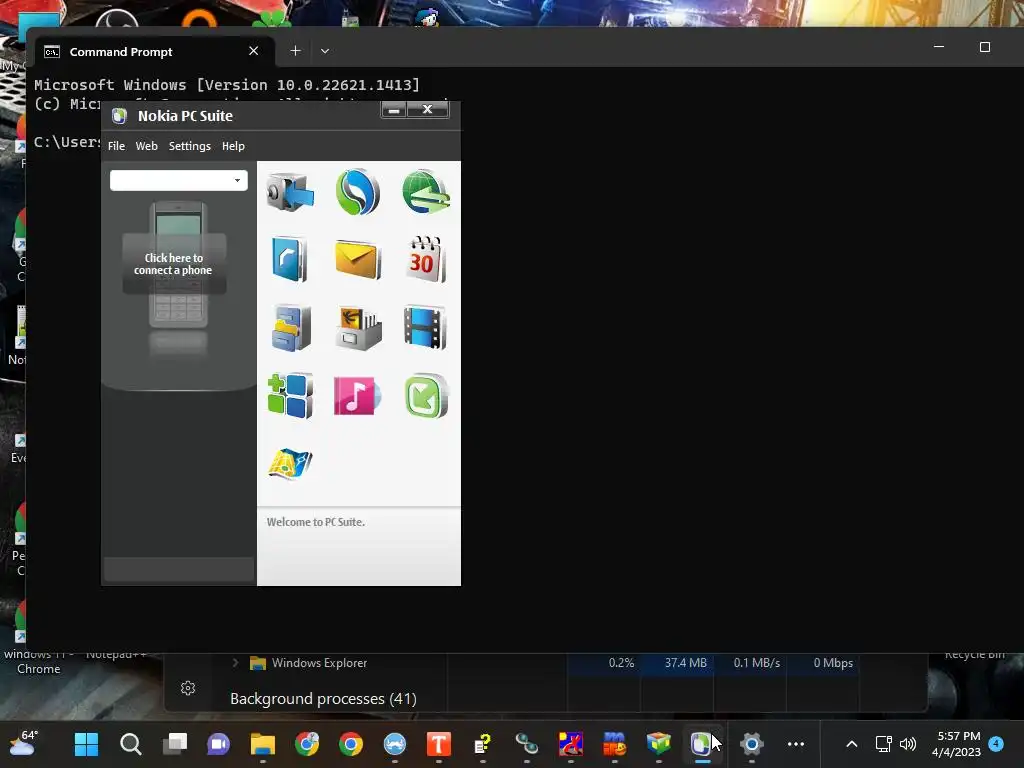Screen dimensions: 1024x768
Task: Open the network icon in the system tray
Action: point(884,744)
